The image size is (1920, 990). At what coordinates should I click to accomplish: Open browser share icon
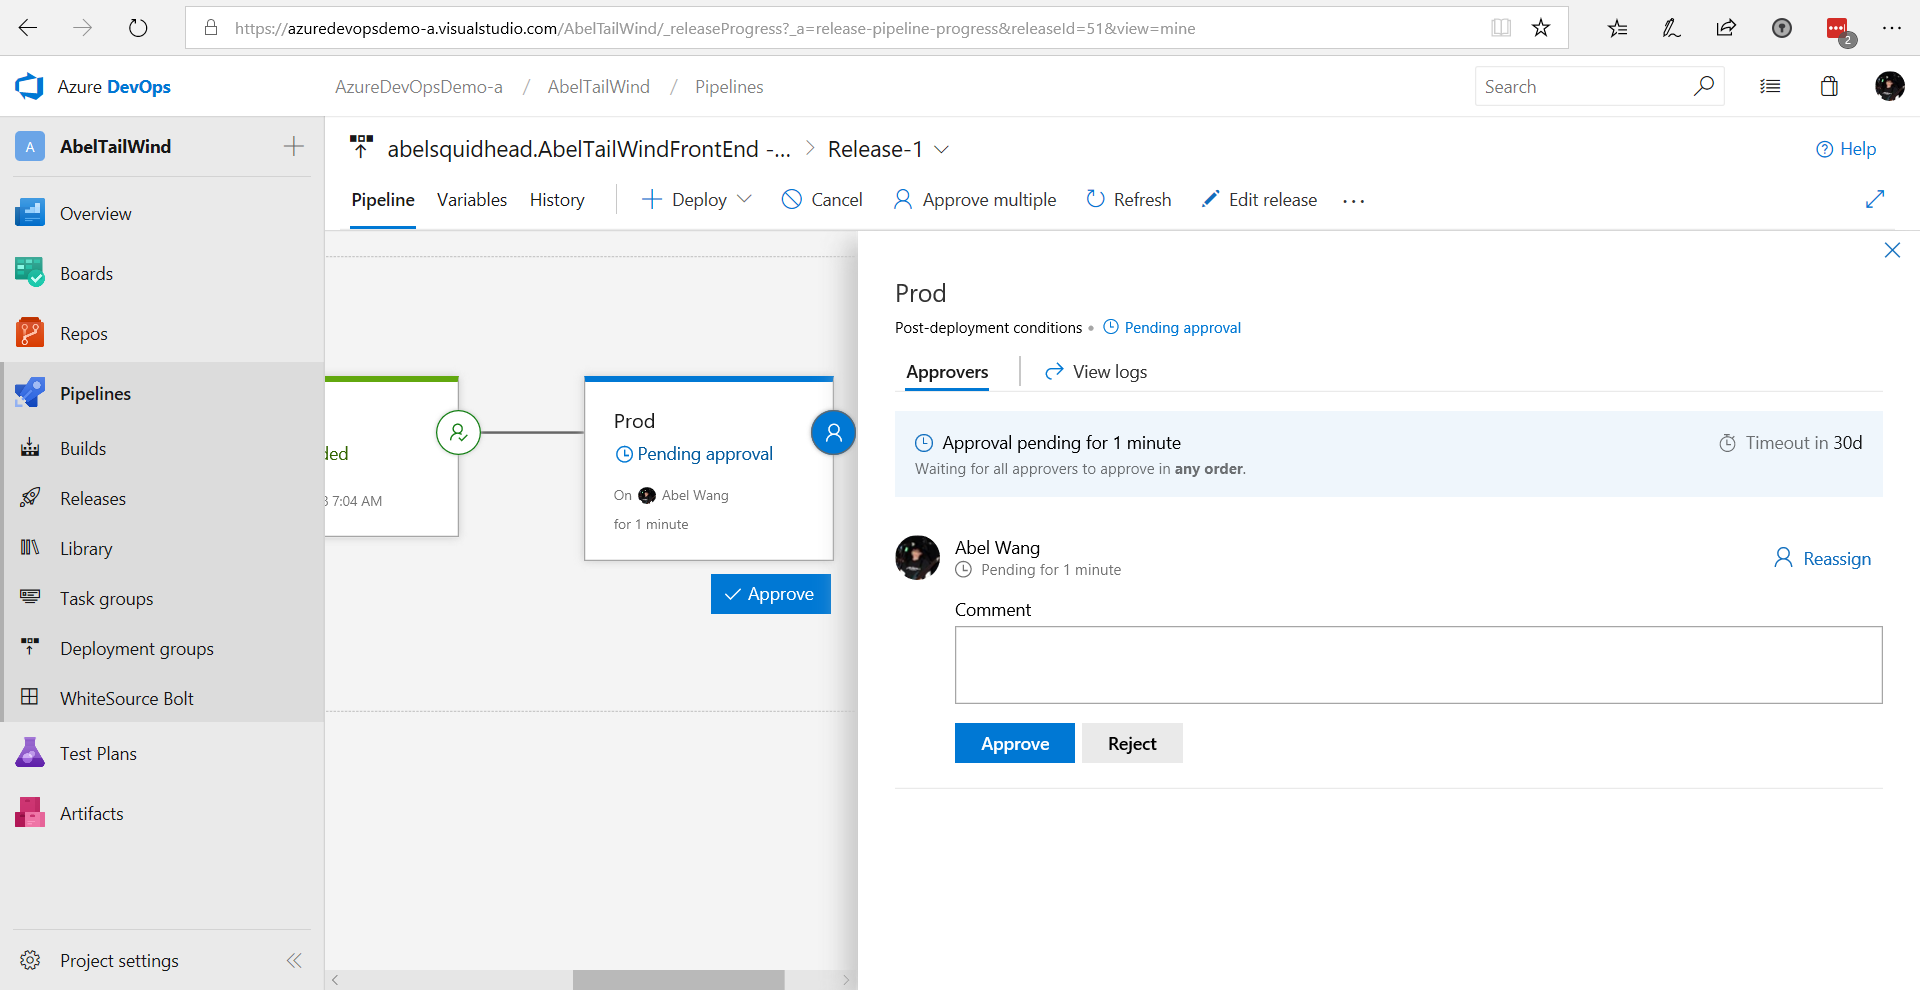[x=1726, y=28]
